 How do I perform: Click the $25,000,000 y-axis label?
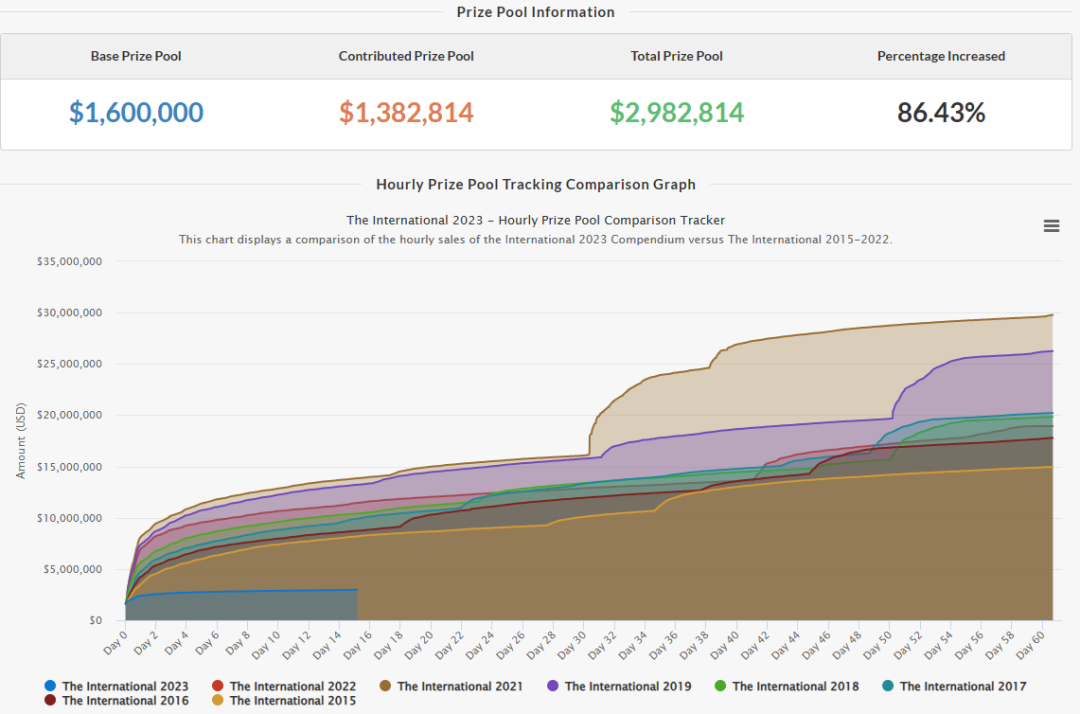(70, 364)
